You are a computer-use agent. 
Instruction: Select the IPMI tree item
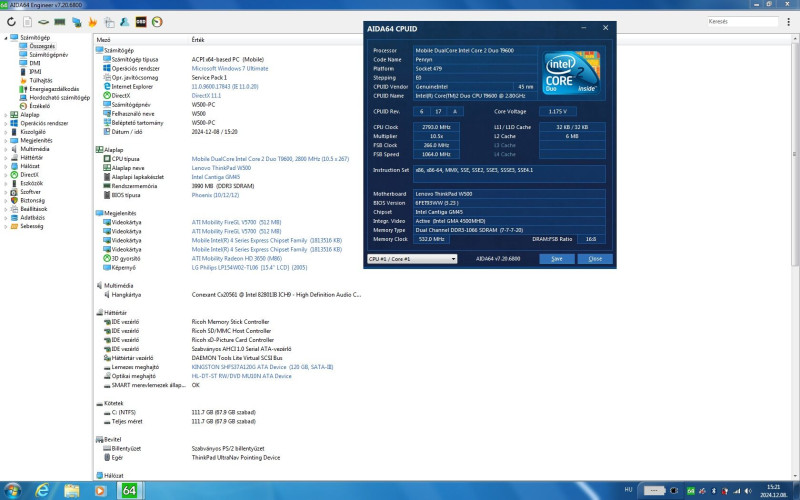point(35,72)
